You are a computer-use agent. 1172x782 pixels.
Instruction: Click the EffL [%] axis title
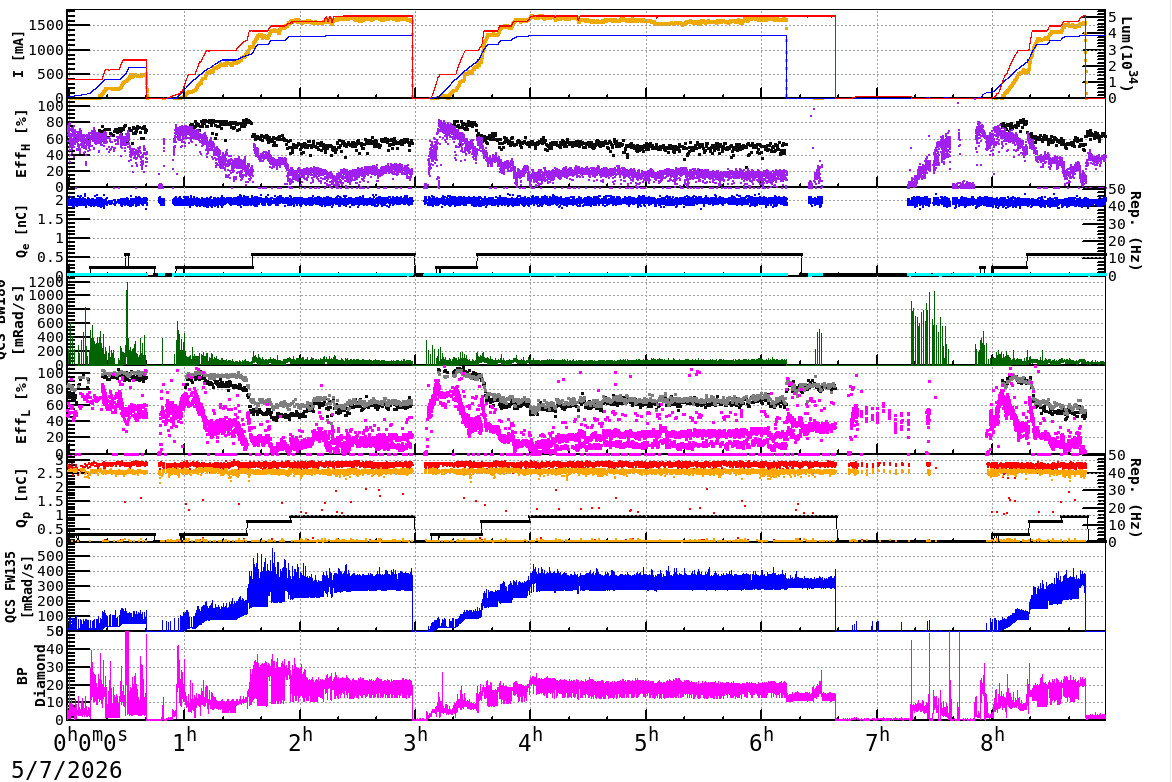tap(21, 410)
